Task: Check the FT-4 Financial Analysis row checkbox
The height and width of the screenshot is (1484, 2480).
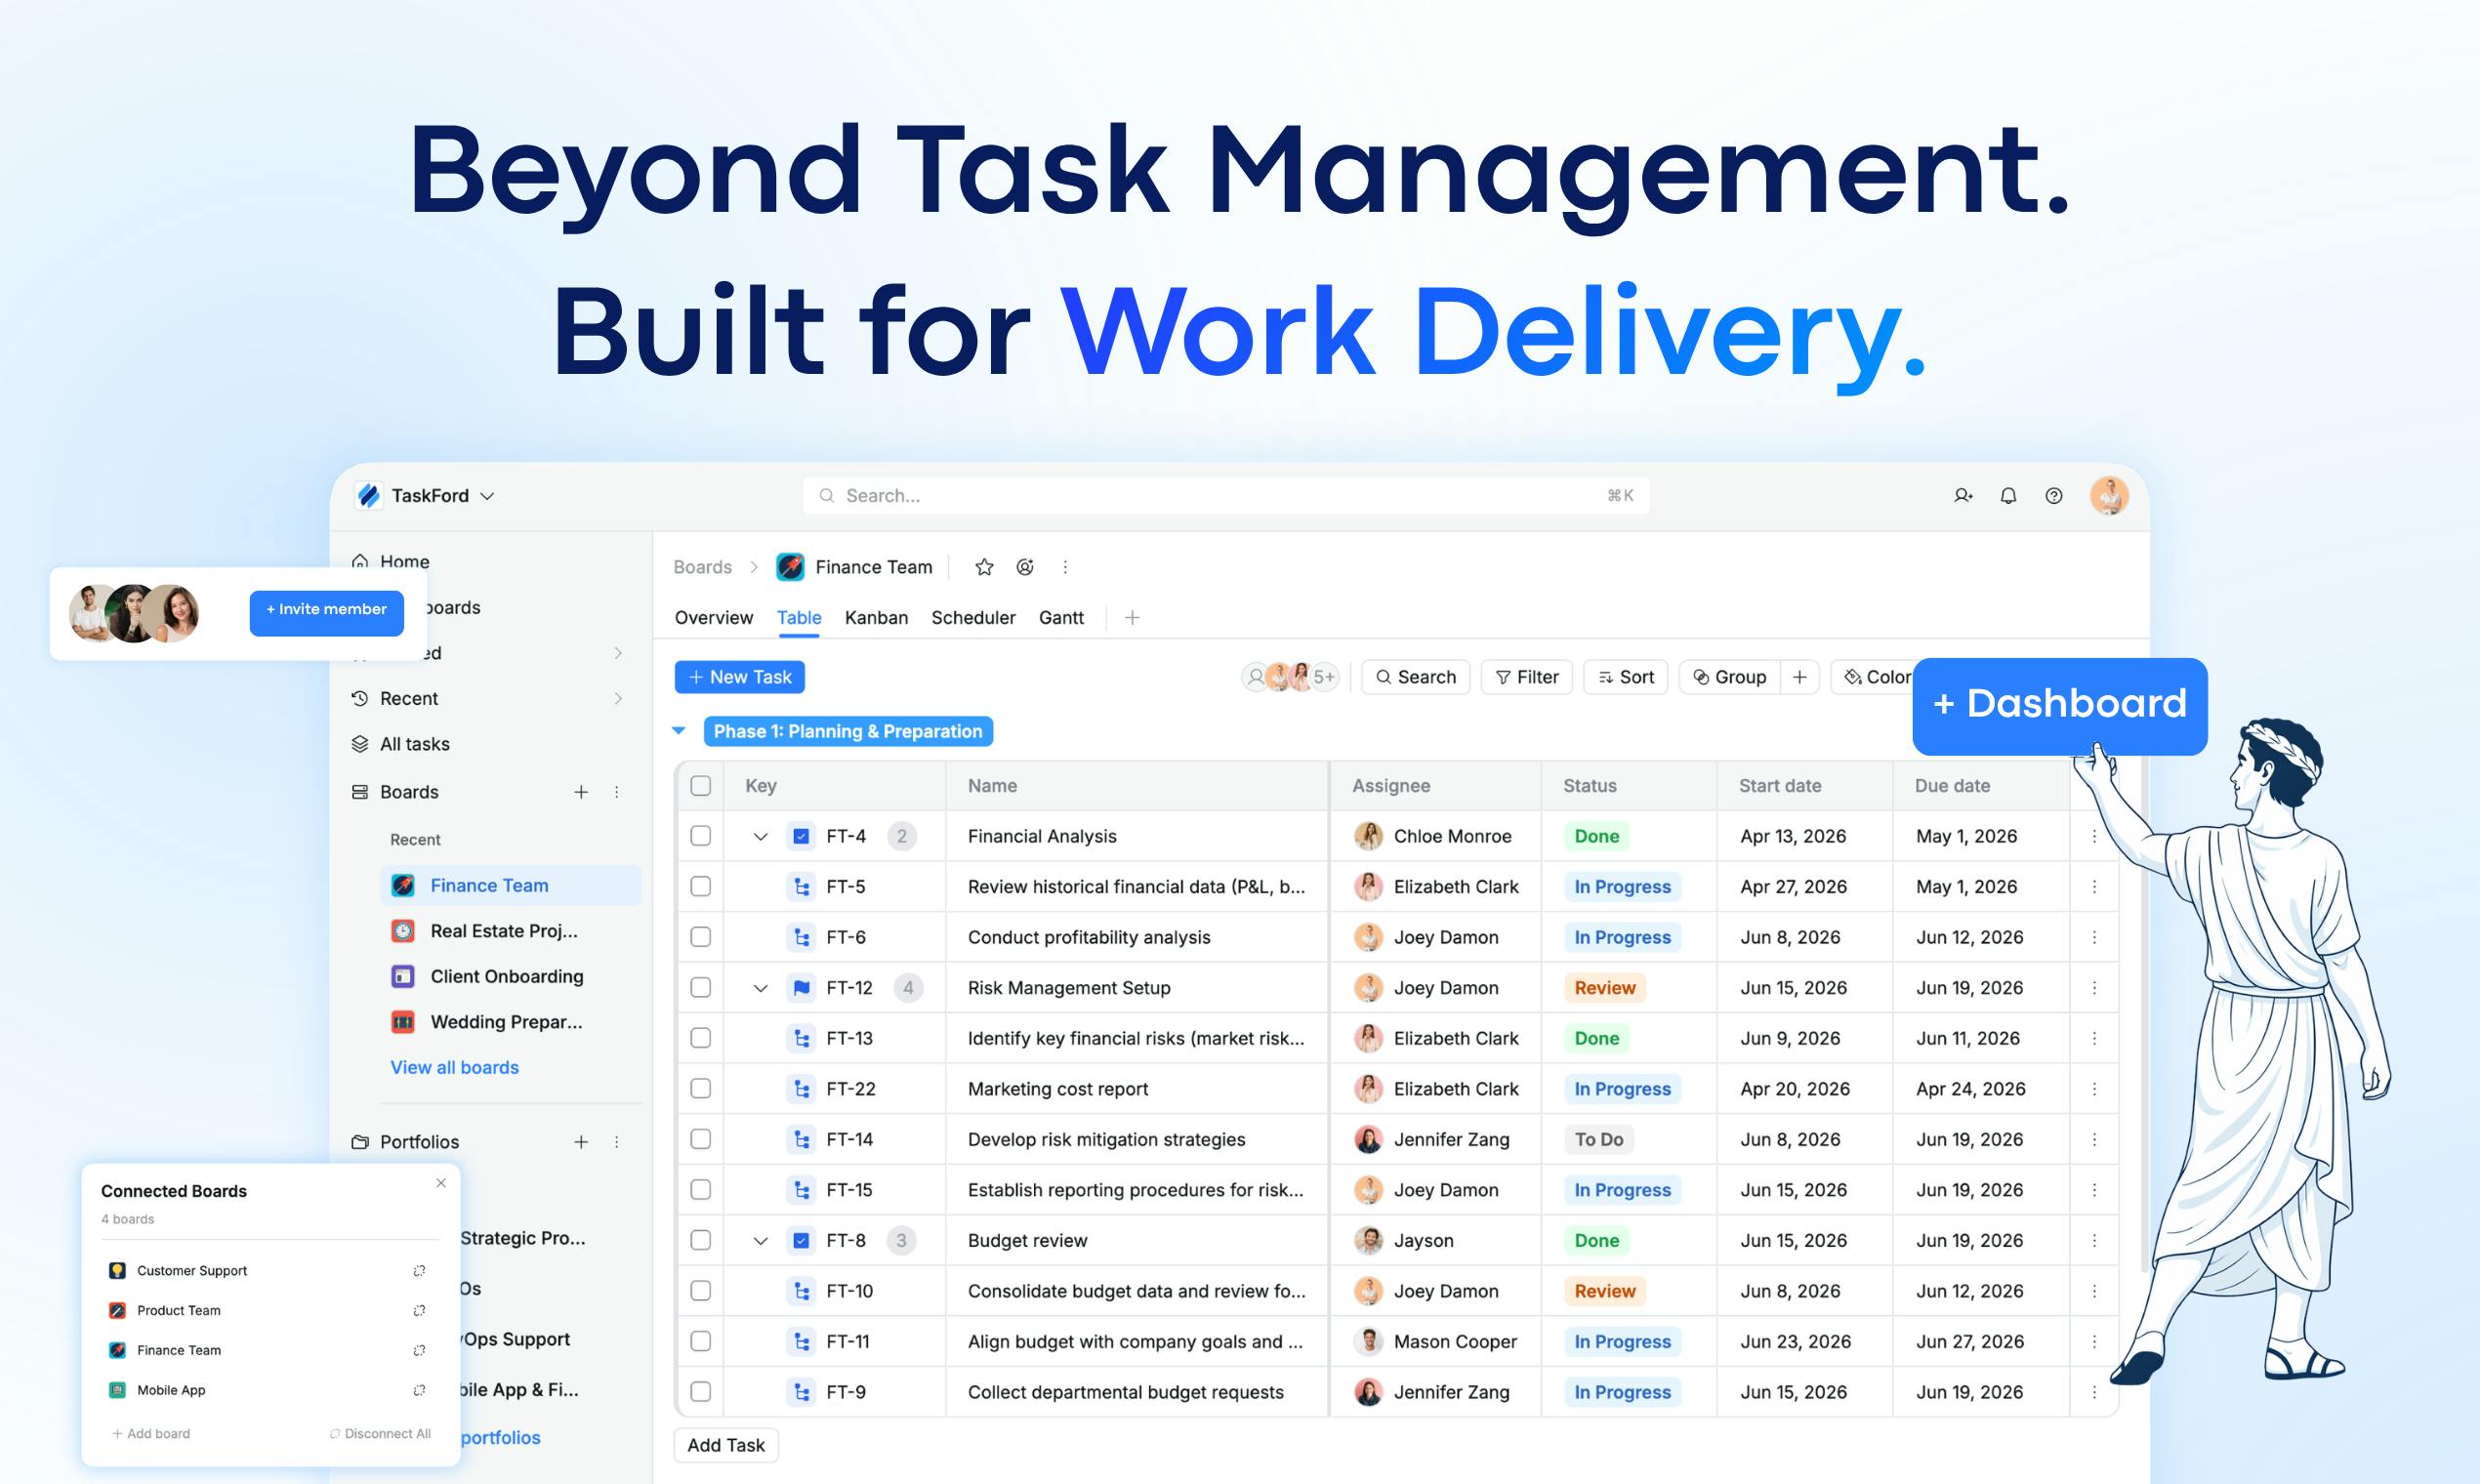Action: click(701, 836)
